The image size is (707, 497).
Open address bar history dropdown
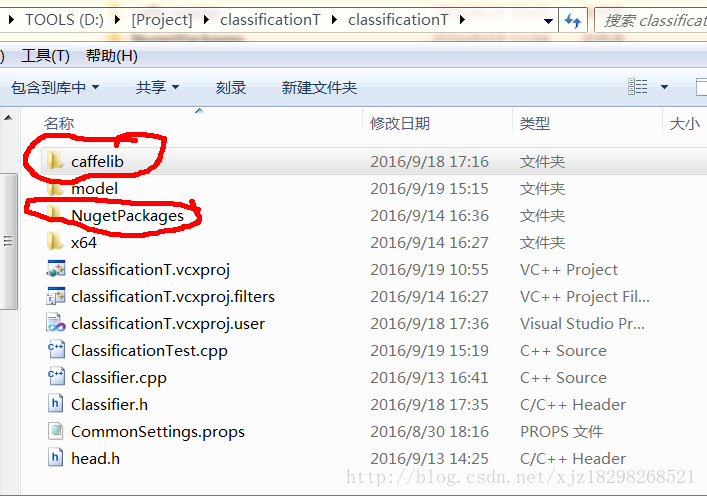click(548, 21)
